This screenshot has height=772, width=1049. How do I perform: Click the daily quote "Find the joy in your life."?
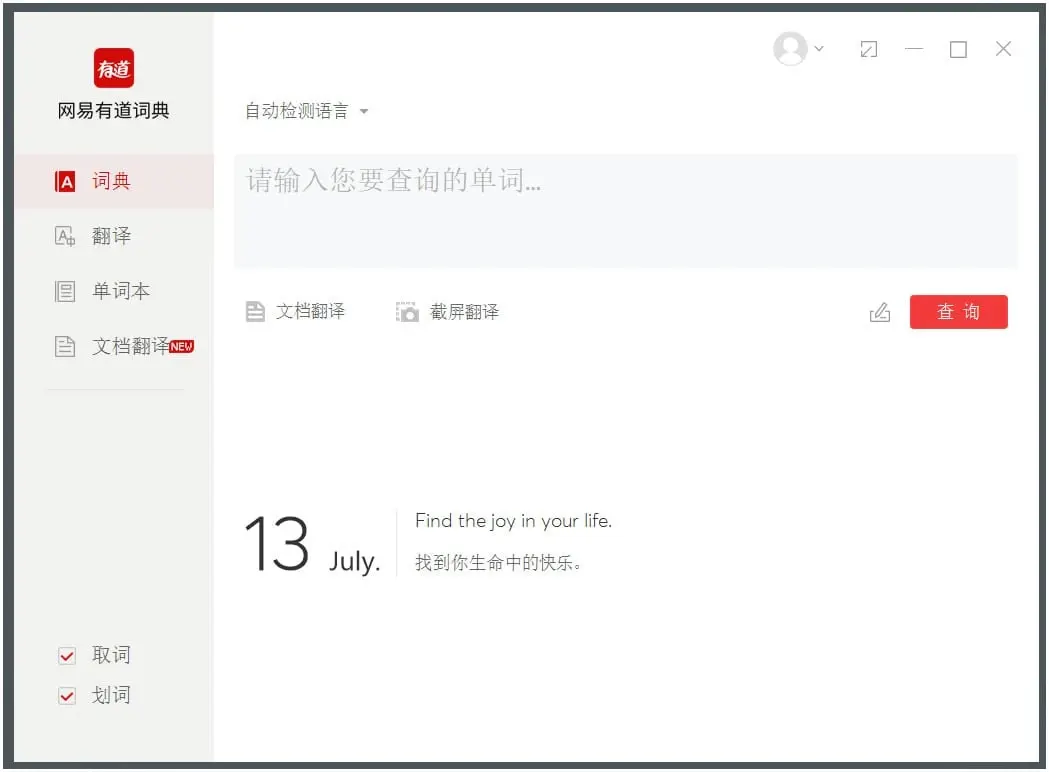(513, 521)
